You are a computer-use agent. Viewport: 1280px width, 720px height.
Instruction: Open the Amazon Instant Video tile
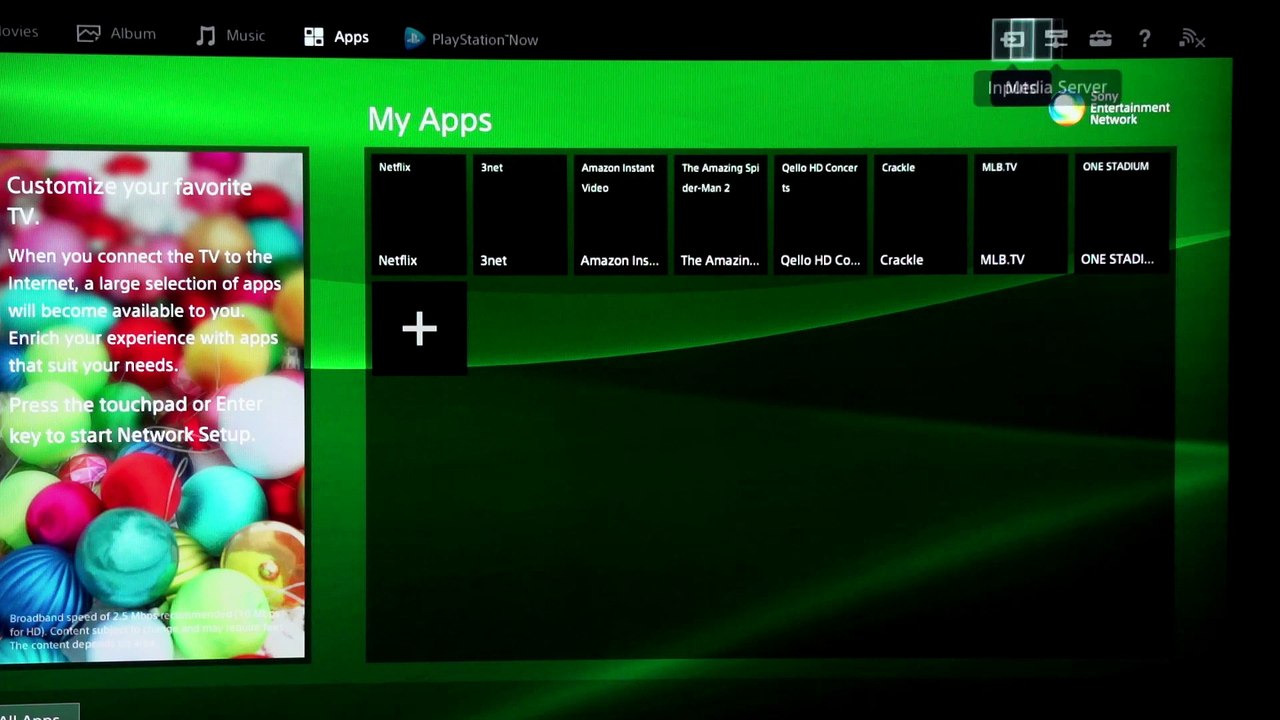(x=620, y=214)
